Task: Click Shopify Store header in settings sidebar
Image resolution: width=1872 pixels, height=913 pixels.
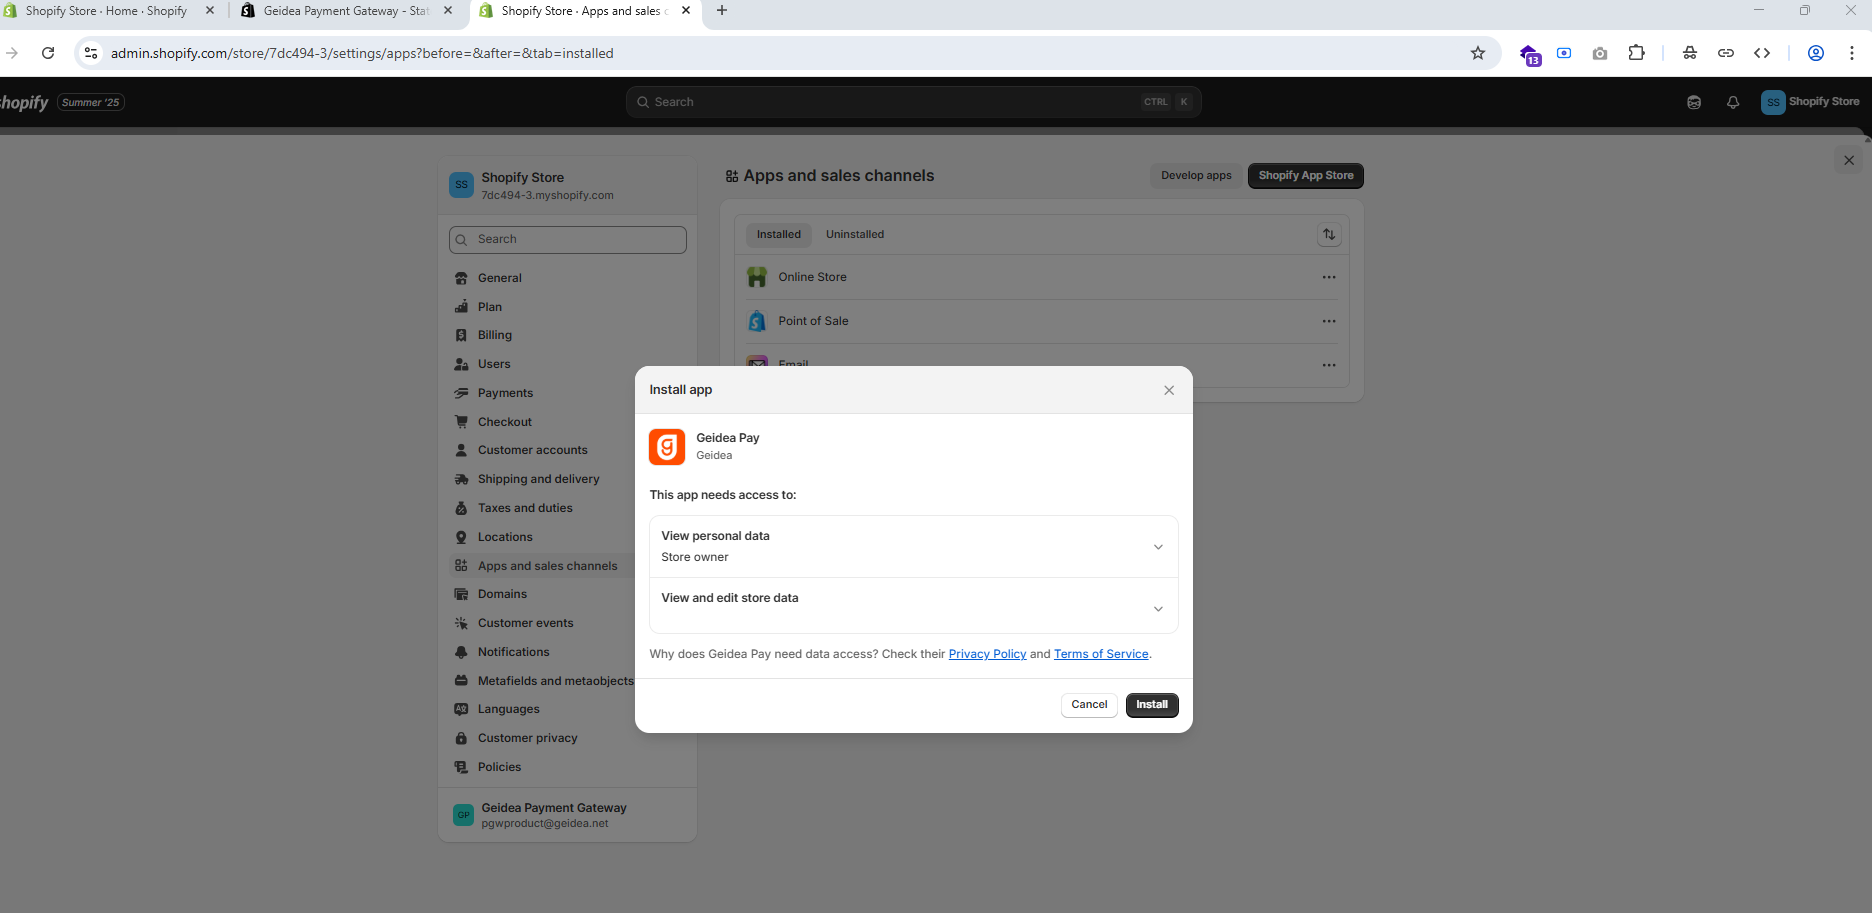Action: click(567, 186)
